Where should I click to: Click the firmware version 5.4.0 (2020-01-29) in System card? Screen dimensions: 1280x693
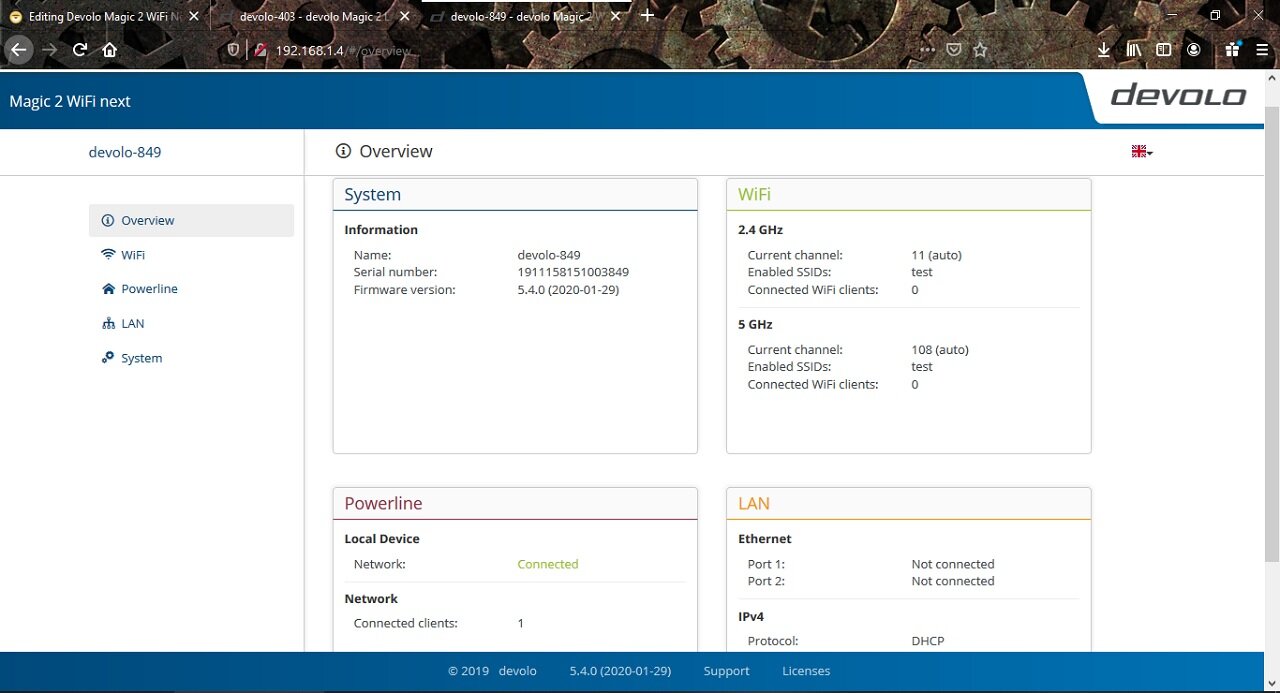[x=568, y=290]
